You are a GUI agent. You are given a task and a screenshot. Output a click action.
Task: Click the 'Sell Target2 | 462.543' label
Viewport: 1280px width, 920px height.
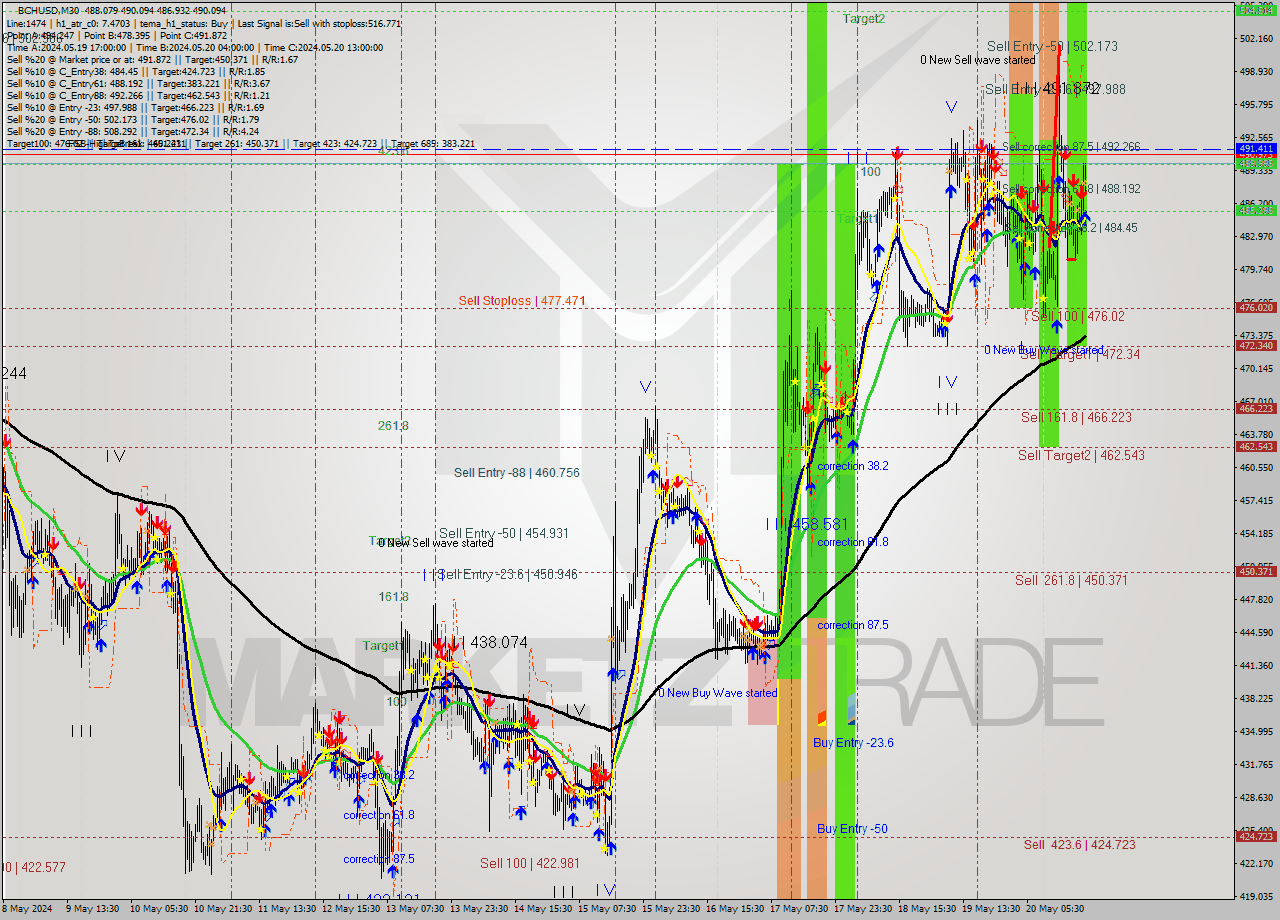coord(1081,455)
